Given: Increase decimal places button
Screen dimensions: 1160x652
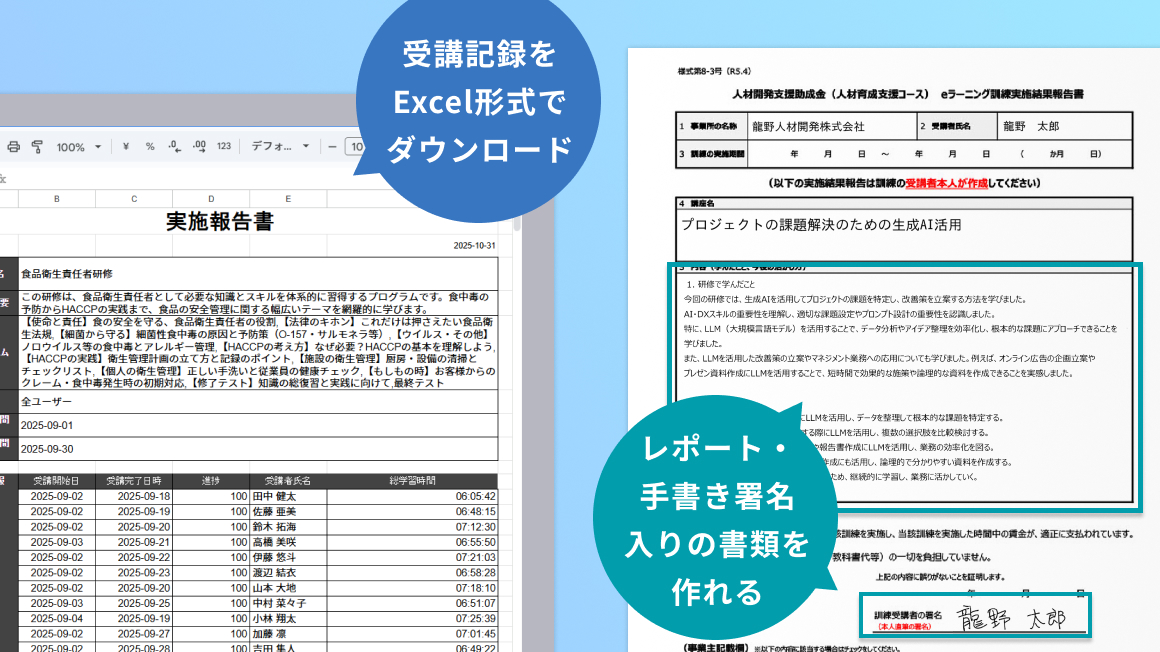Looking at the screenshot, I should point(199,147).
